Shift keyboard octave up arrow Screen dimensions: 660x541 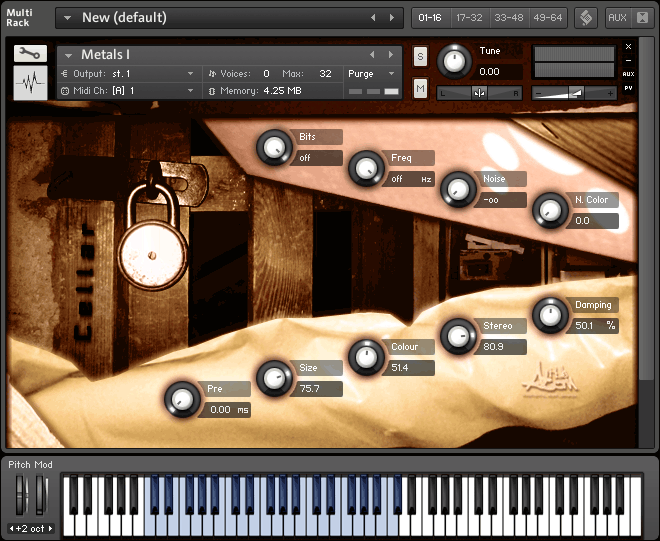[x=51, y=528]
